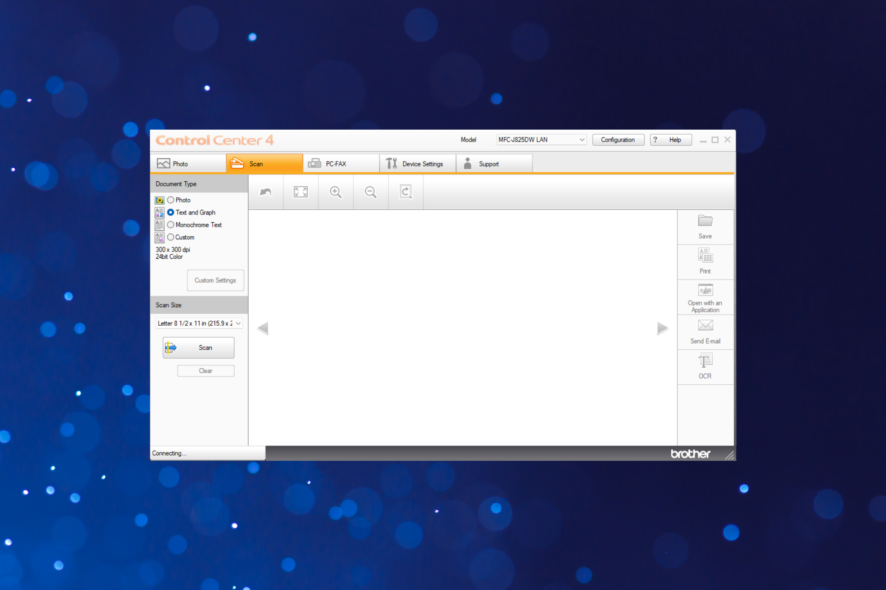Click the '300 x 300 dpi' text
This screenshot has height=590, width=886.
coord(173,249)
